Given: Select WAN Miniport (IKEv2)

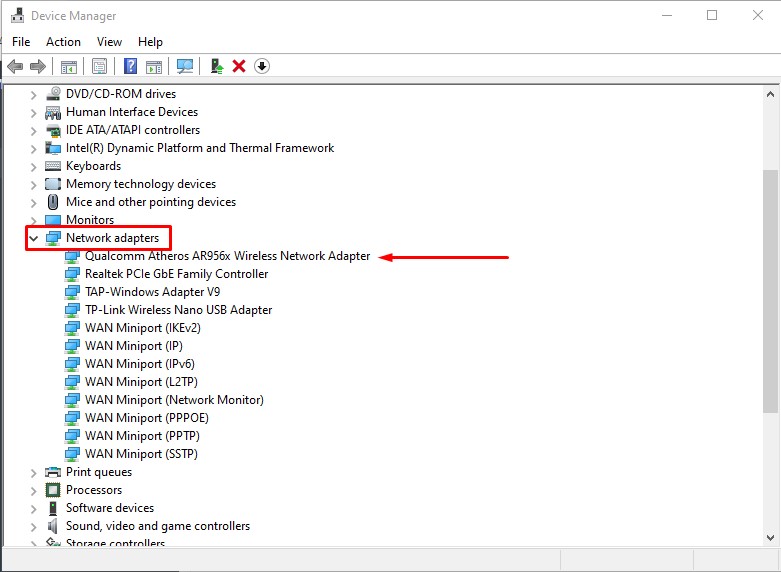Looking at the screenshot, I should coord(143,328).
